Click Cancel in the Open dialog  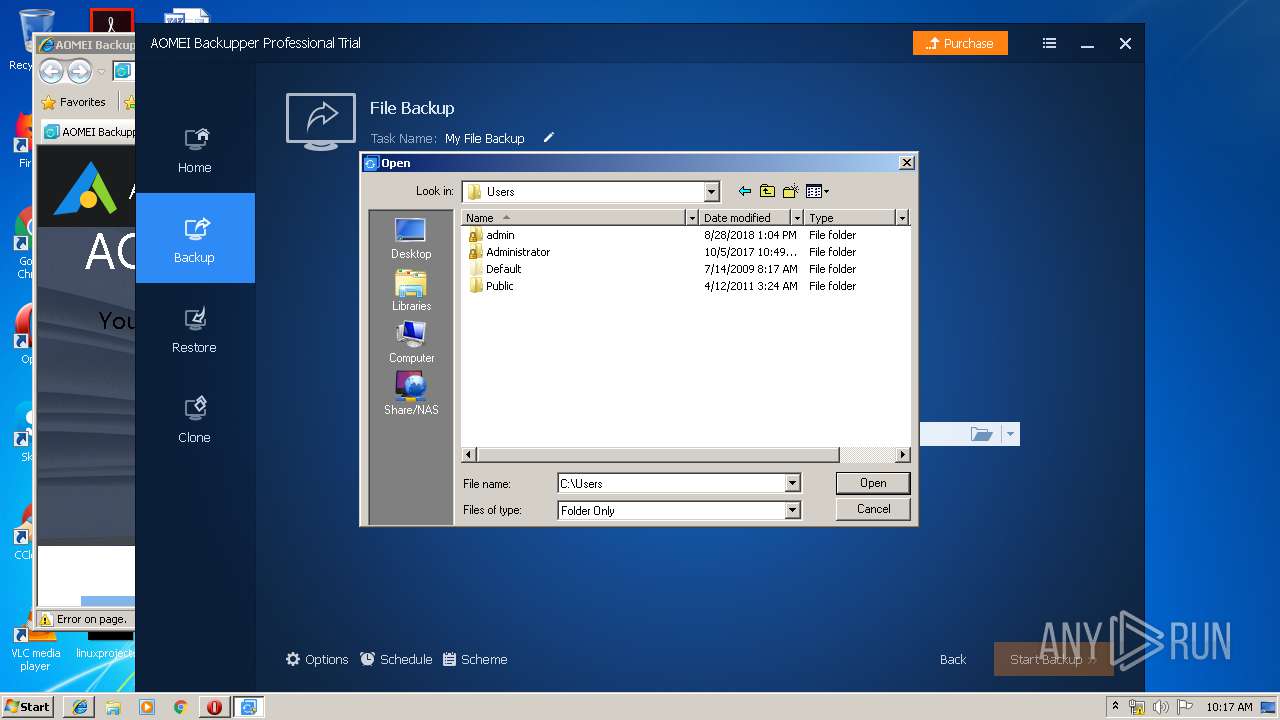click(x=873, y=509)
